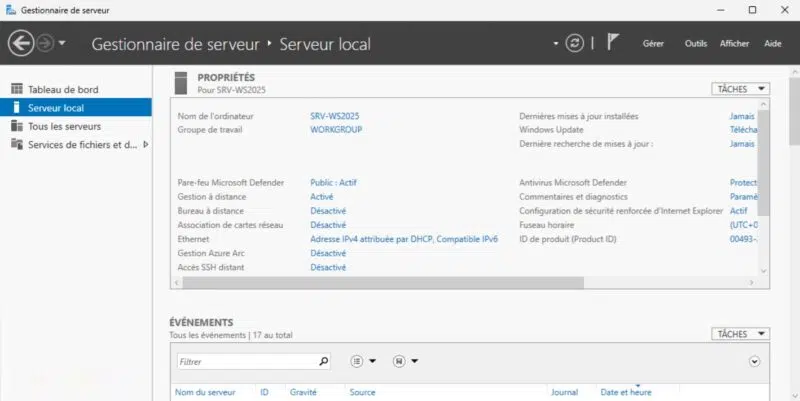Click the forward navigation arrow
The image size is (800, 401).
click(46, 44)
